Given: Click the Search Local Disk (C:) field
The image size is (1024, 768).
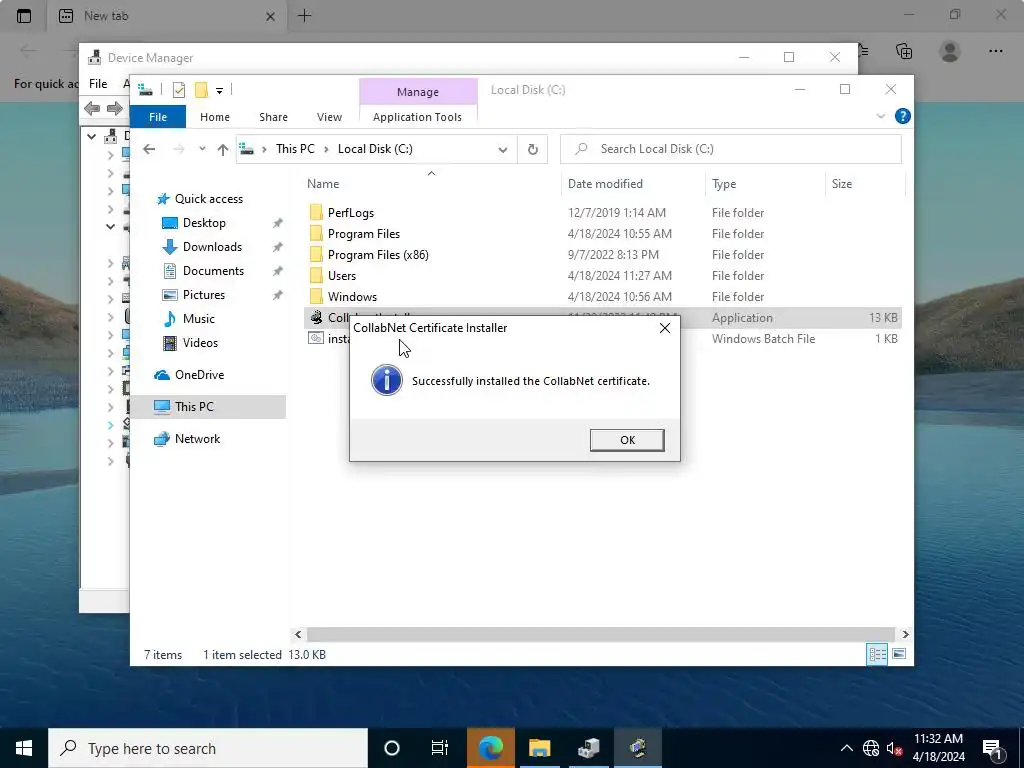Looking at the screenshot, I should [x=731, y=149].
